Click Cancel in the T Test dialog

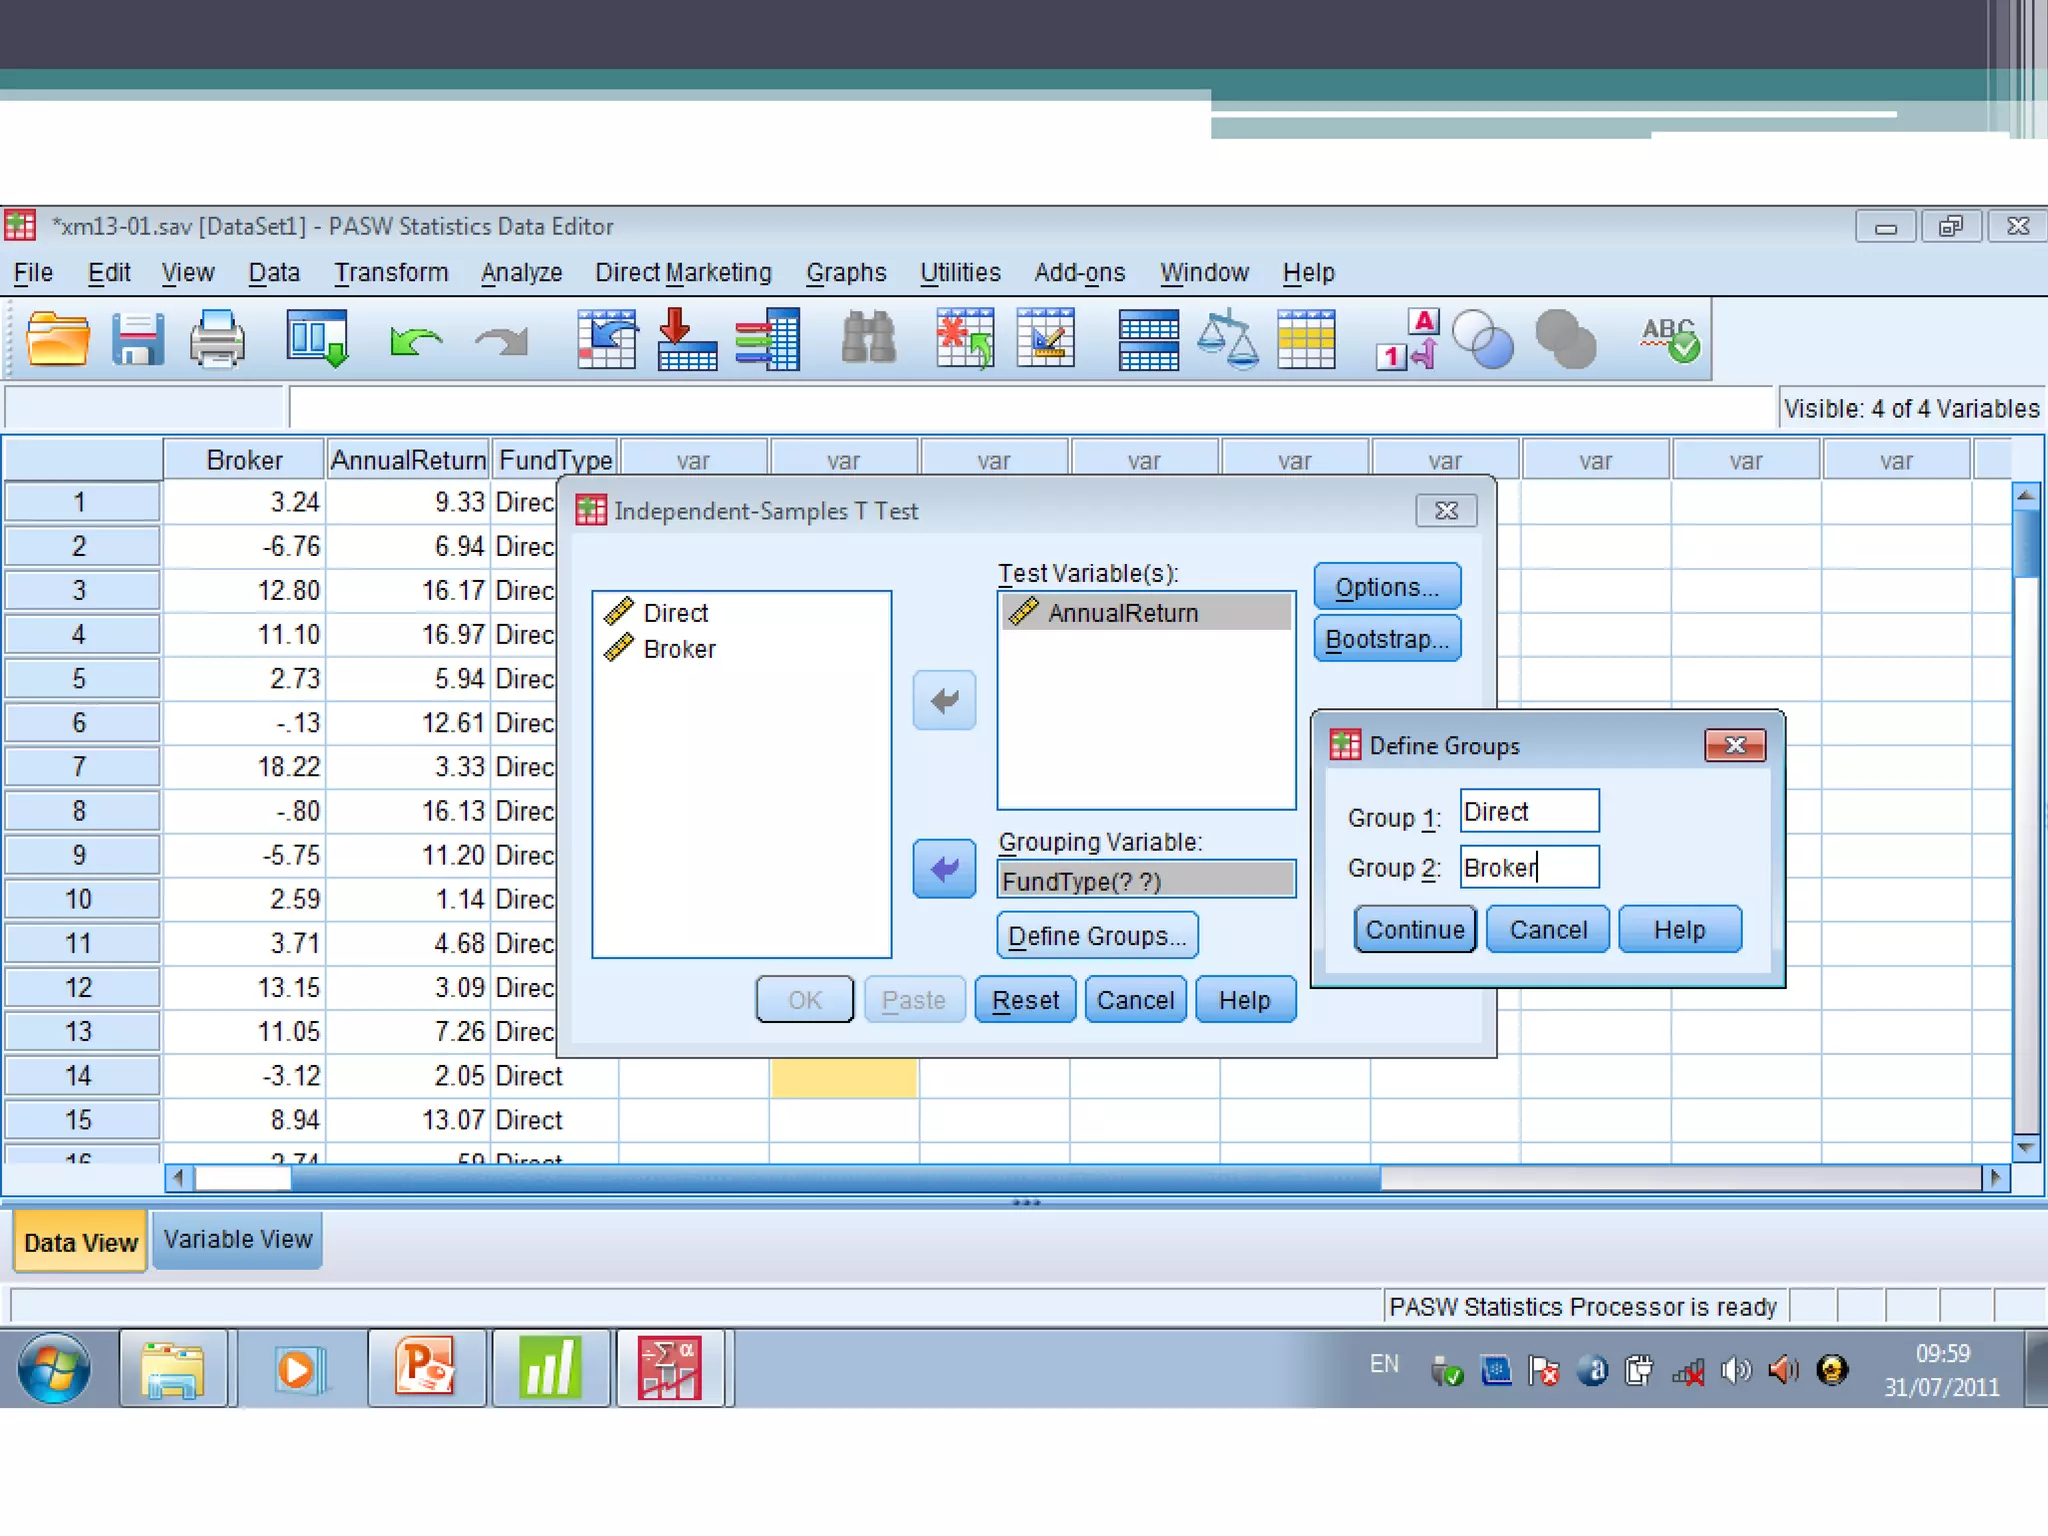pyautogui.click(x=1135, y=1000)
